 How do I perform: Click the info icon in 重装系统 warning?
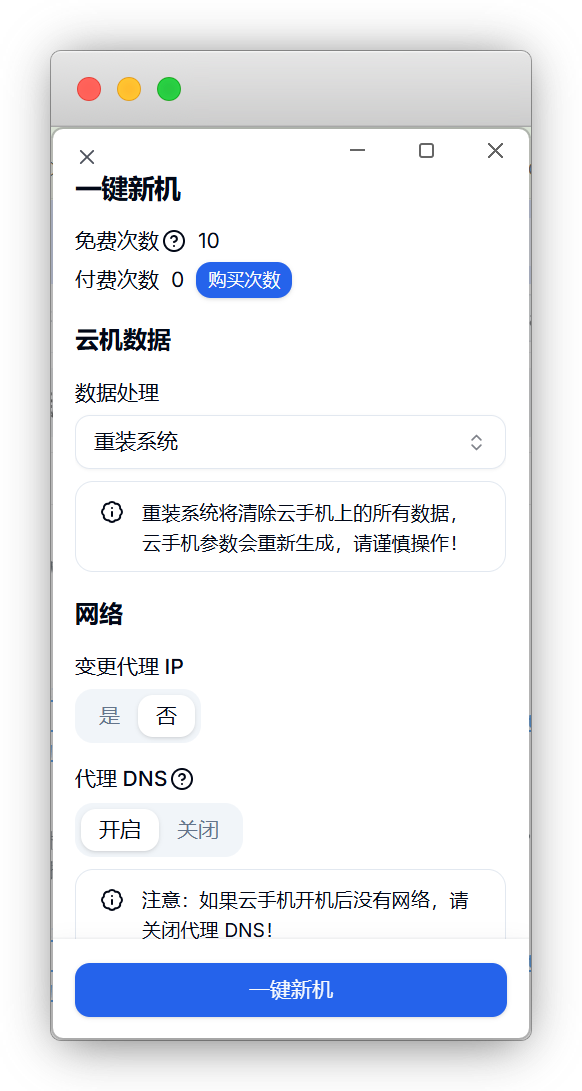pyautogui.click(x=111, y=513)
